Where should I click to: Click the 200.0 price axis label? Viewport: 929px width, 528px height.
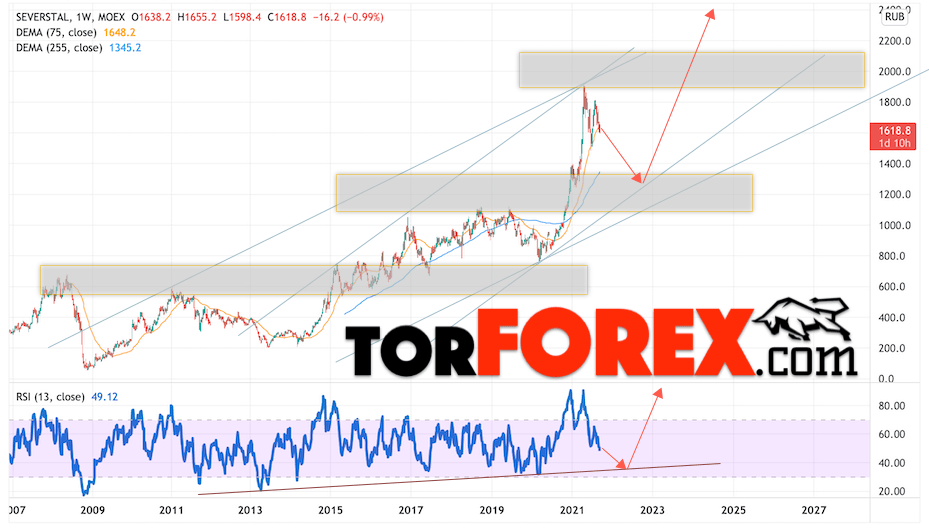(x=894, y=348)
